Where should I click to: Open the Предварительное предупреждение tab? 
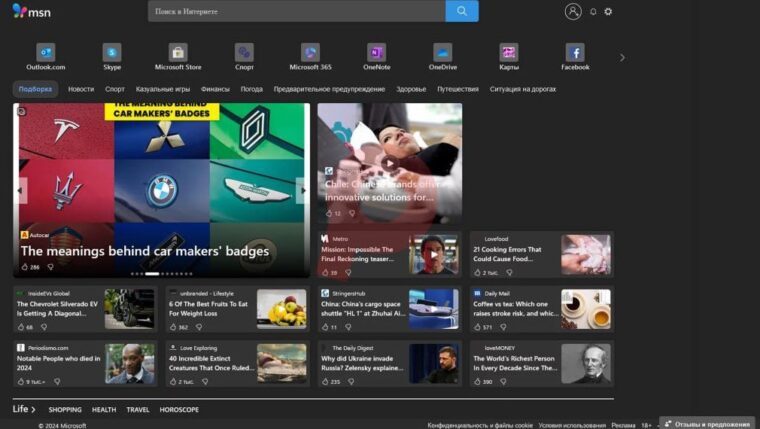[x=329, y=89]
